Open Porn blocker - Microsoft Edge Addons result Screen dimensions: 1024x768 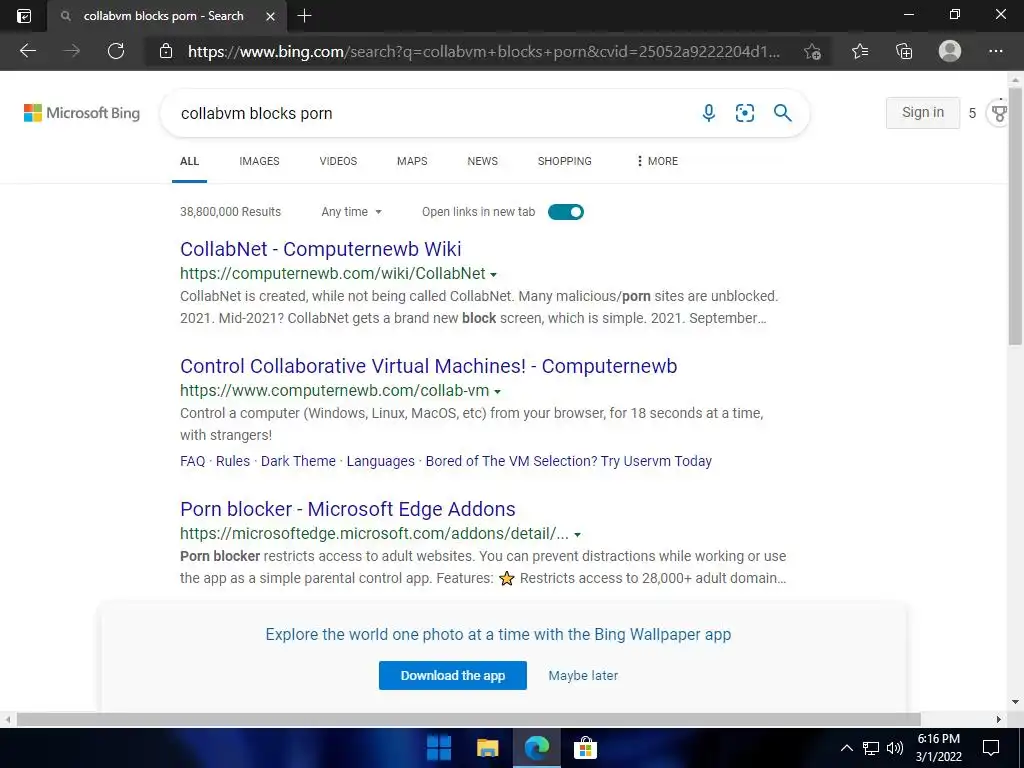[347, 509]
